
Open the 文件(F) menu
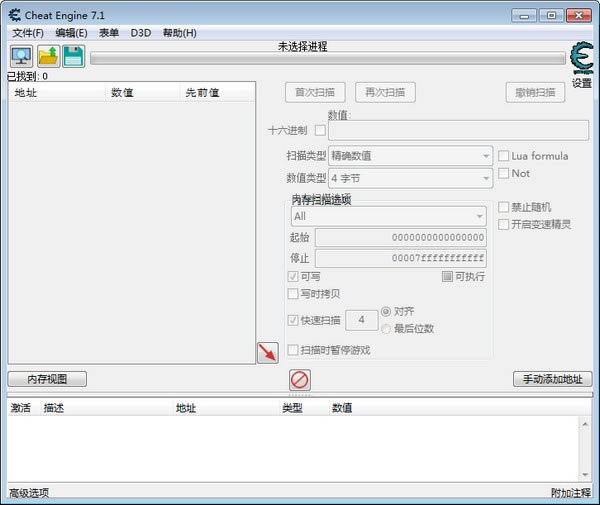[28, 33]
